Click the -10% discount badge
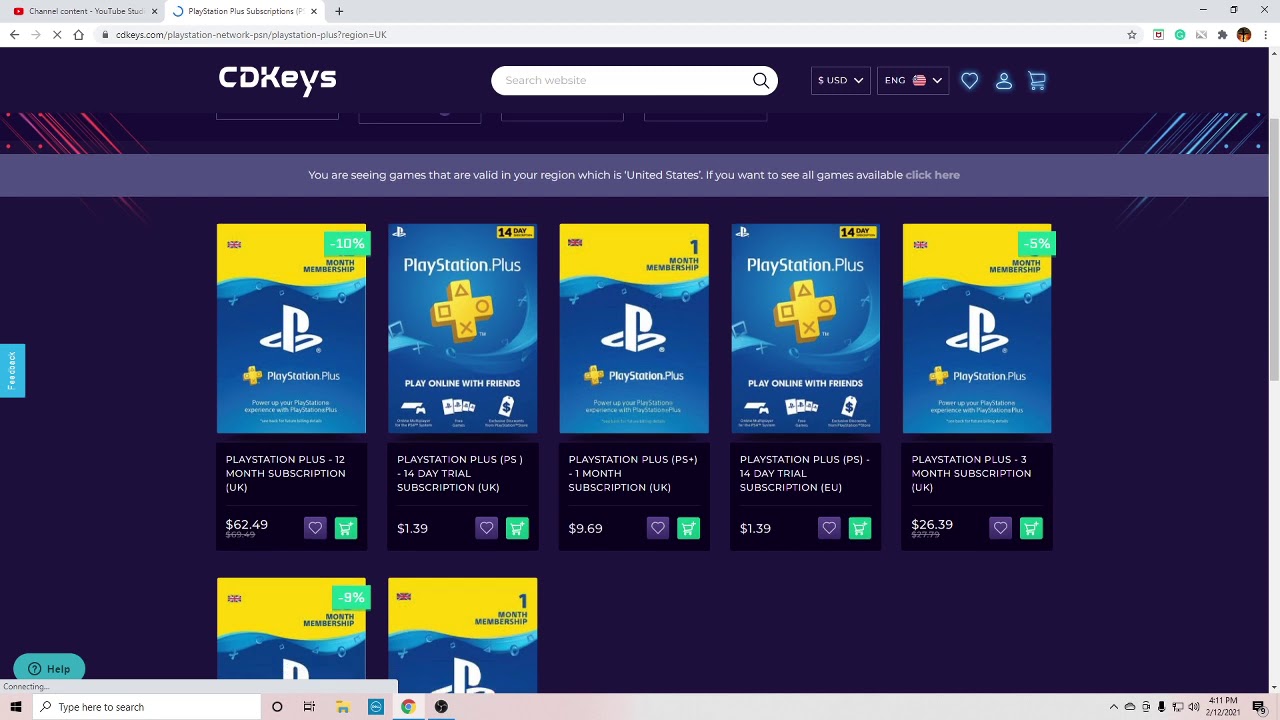 (347, 243)
